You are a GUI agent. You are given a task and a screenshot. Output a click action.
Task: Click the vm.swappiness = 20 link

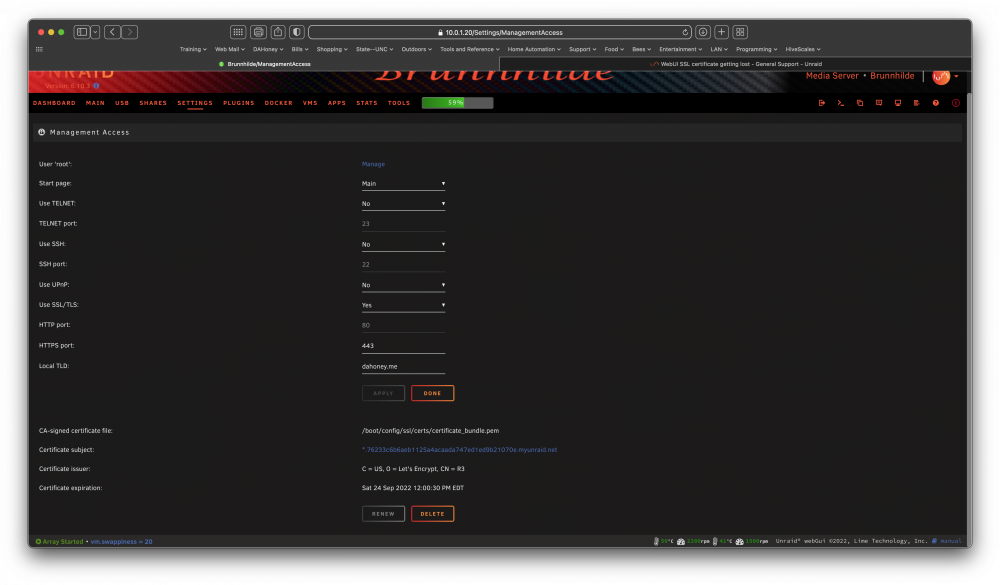point(121,542)
